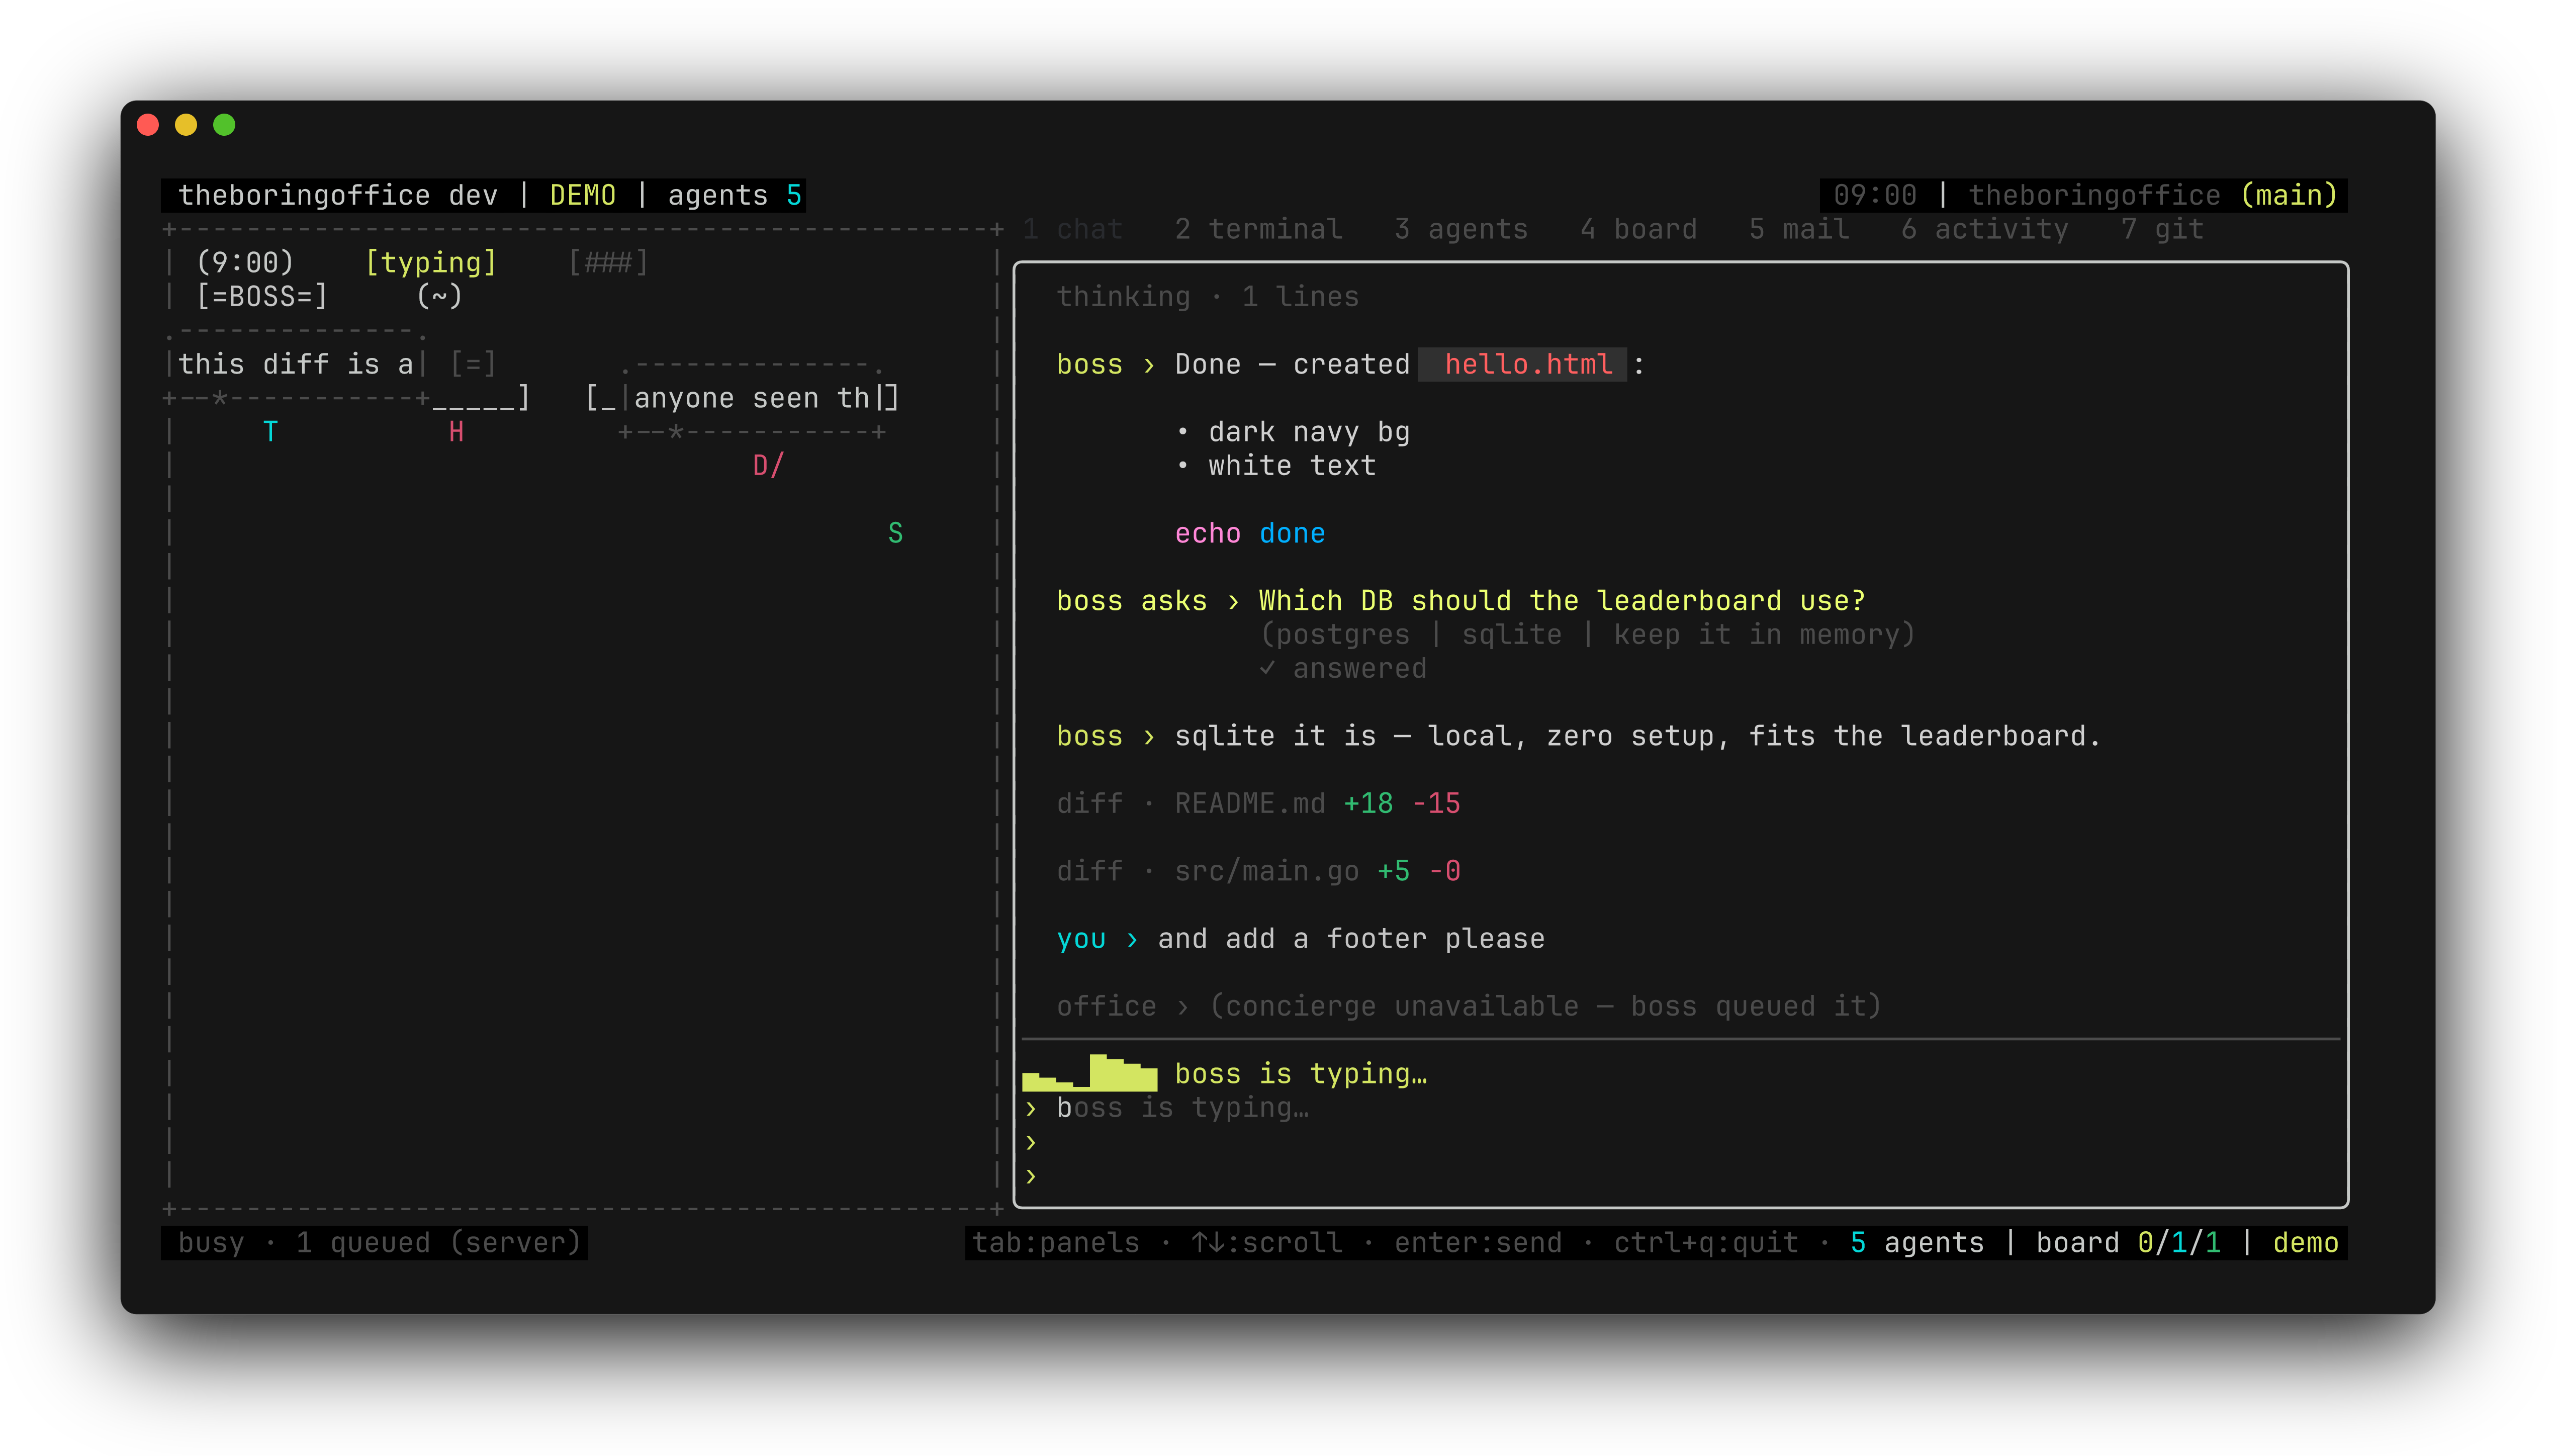Image resolution: width=2557 pixels, height=1456 pixels.
Task: Click the [###] office object
Action: point(608,263)
